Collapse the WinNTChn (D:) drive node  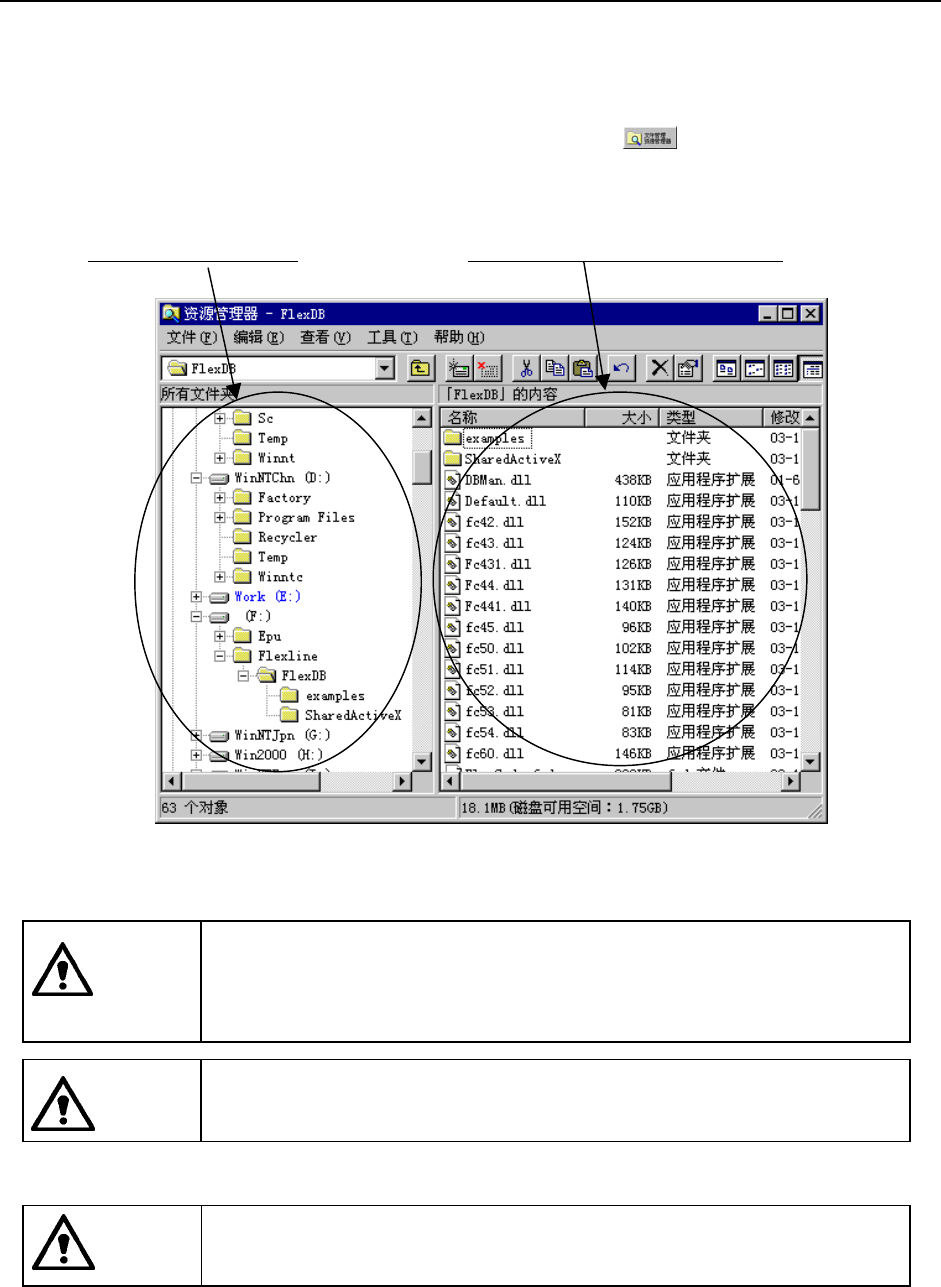click(197, 478)
